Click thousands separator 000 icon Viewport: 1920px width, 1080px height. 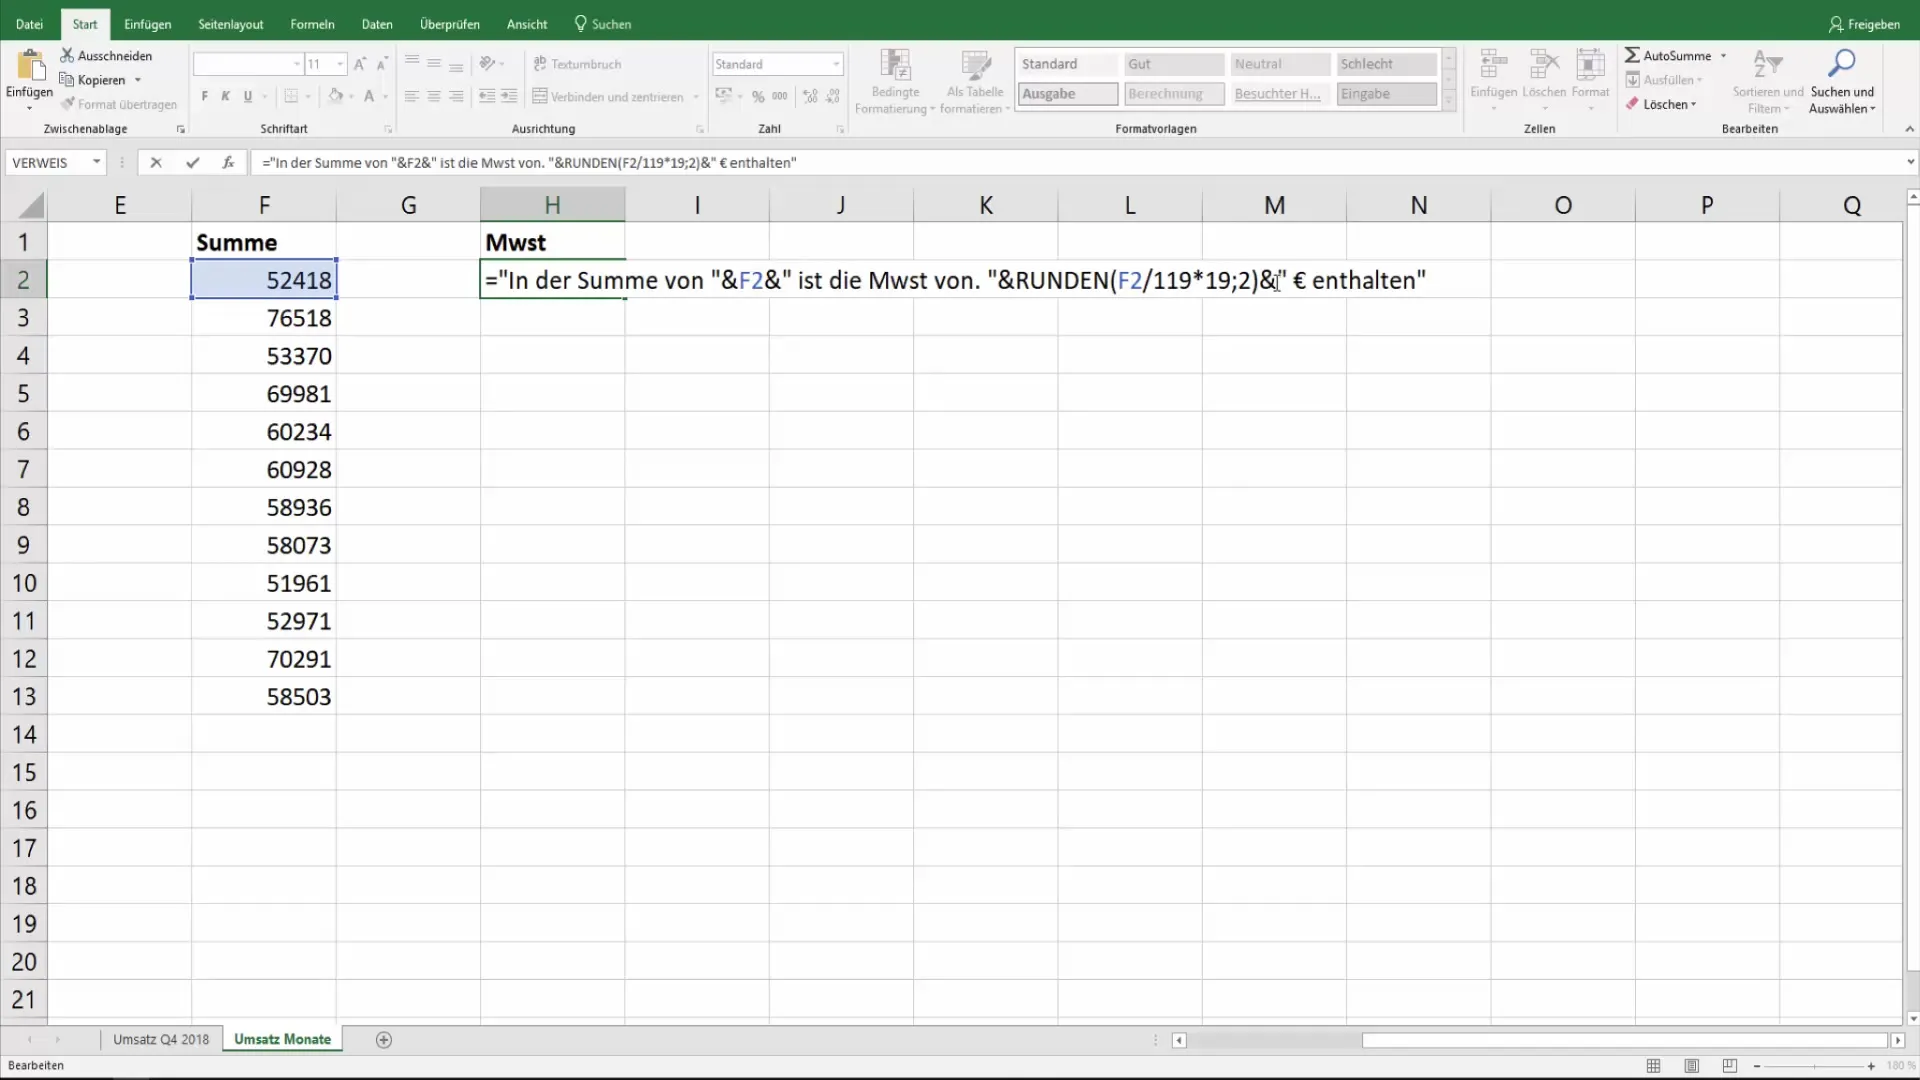(x=780, y=96)
